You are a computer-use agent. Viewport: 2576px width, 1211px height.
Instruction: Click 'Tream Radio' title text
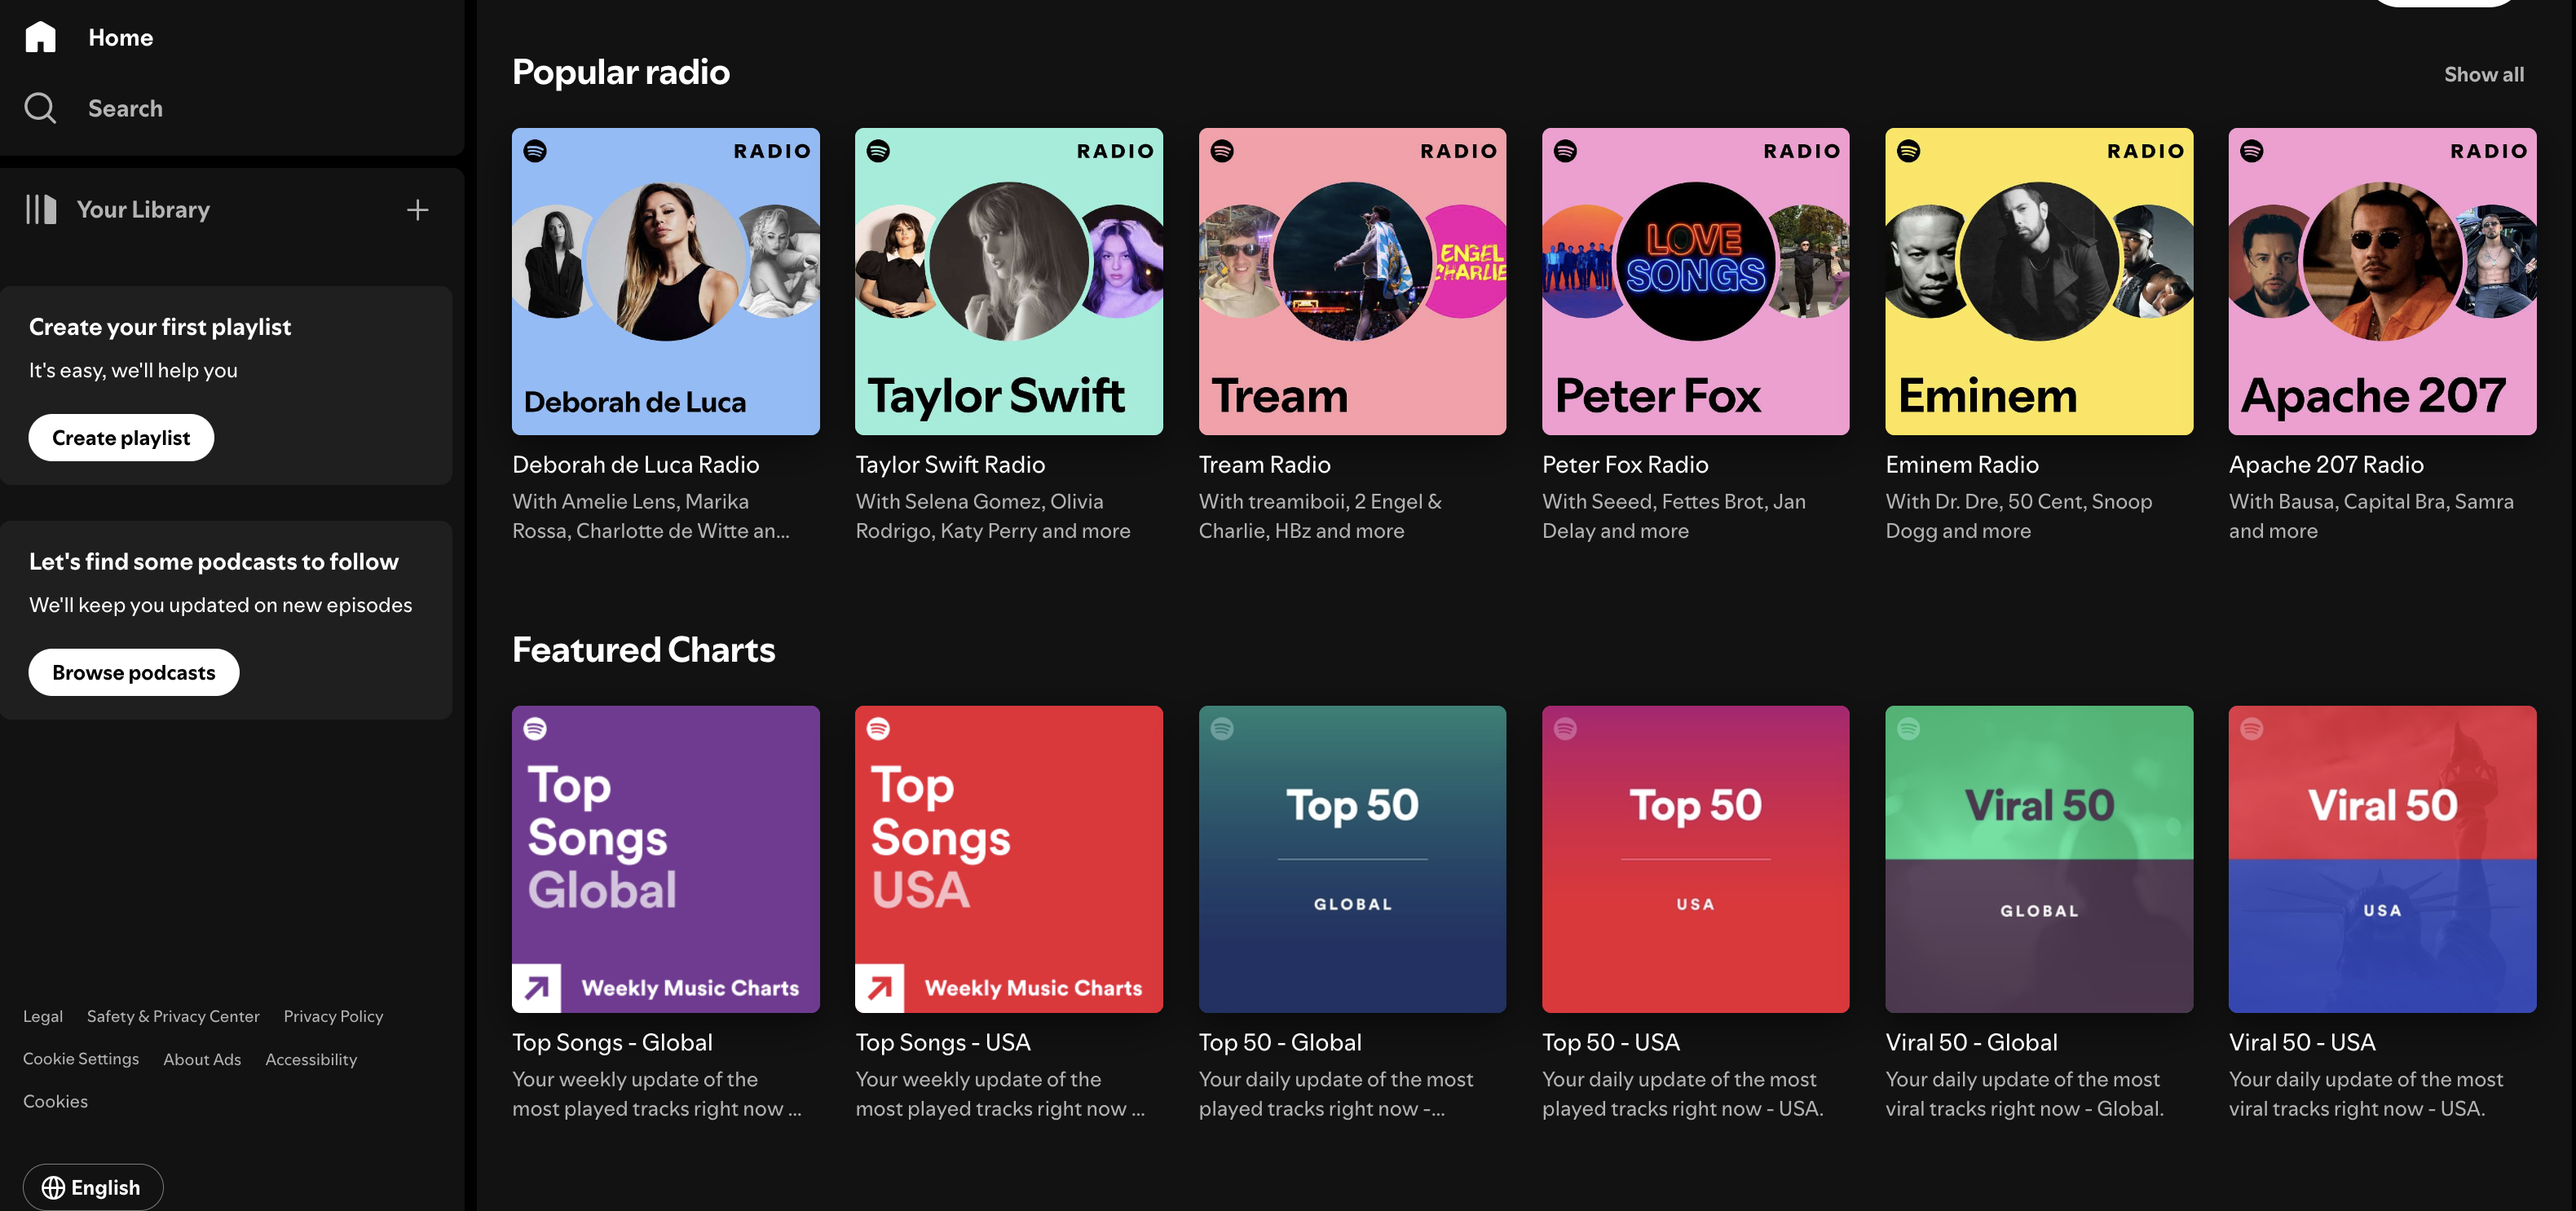coord(1264,464)
